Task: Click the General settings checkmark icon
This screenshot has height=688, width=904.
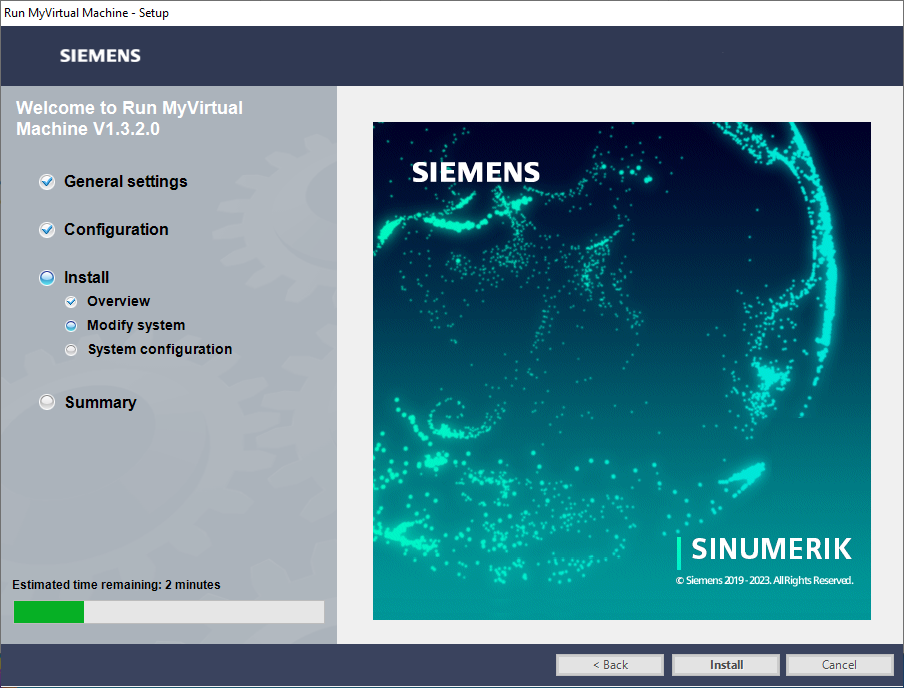Action: click(x=47, y=182)
